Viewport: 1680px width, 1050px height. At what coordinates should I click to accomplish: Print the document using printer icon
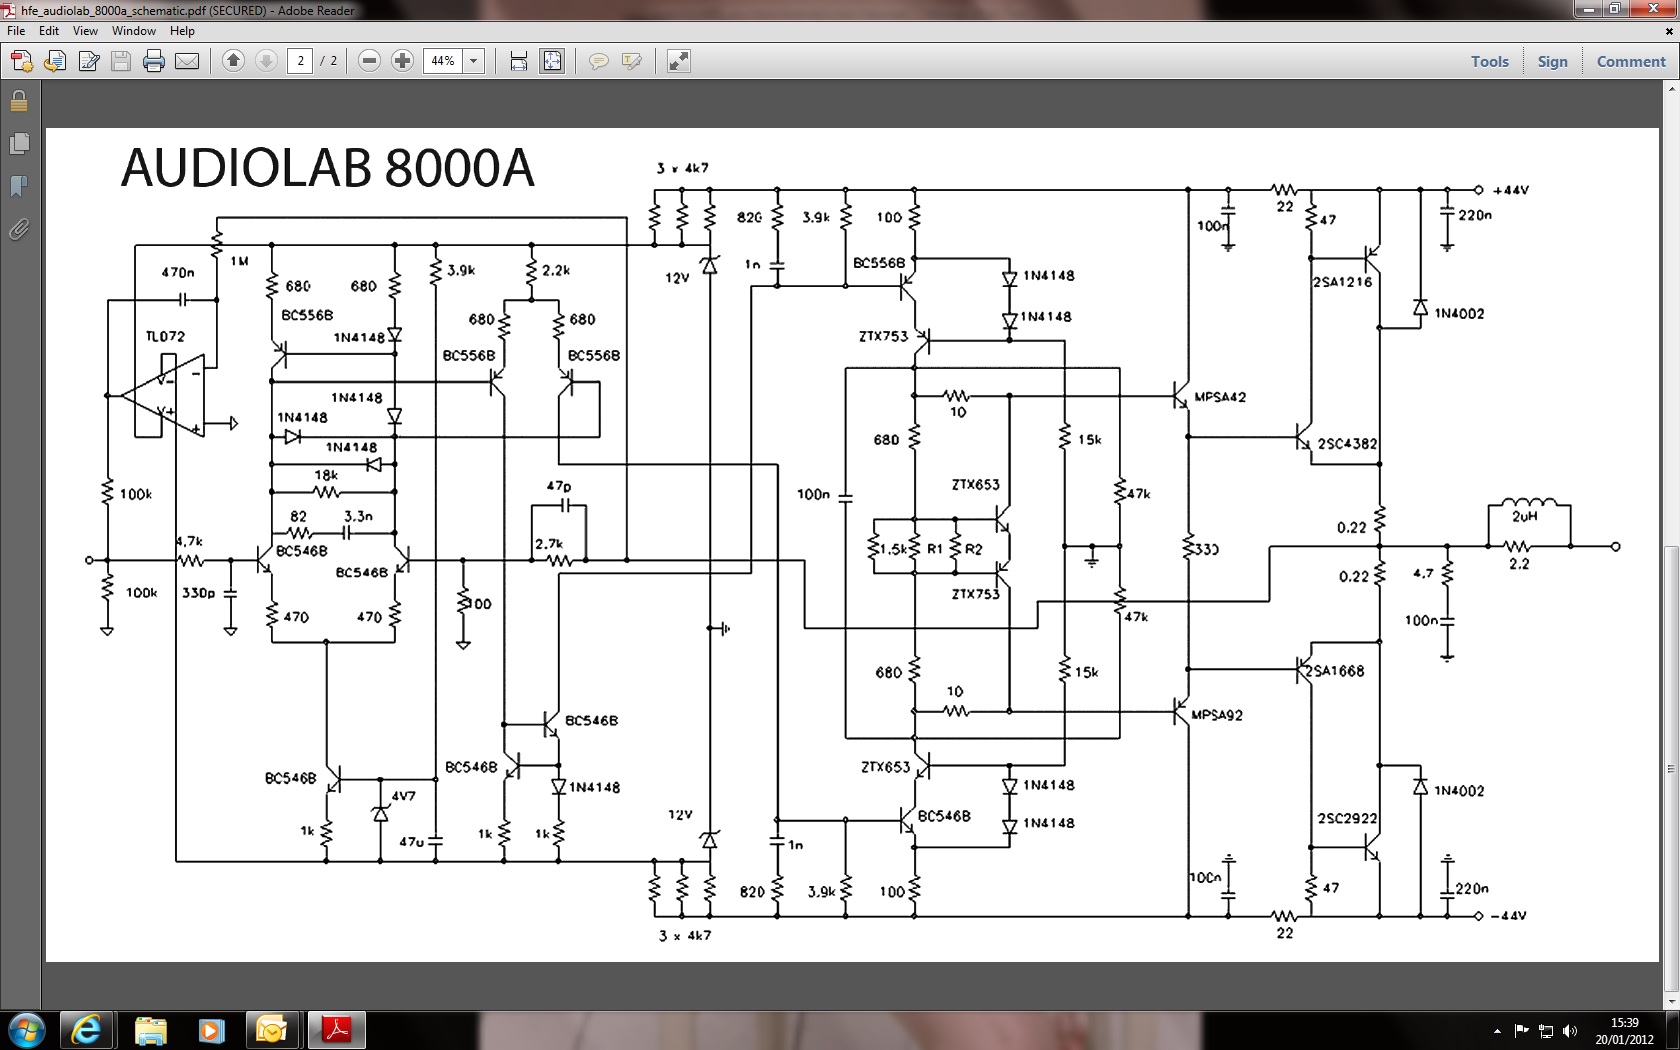tap(154, 61)
